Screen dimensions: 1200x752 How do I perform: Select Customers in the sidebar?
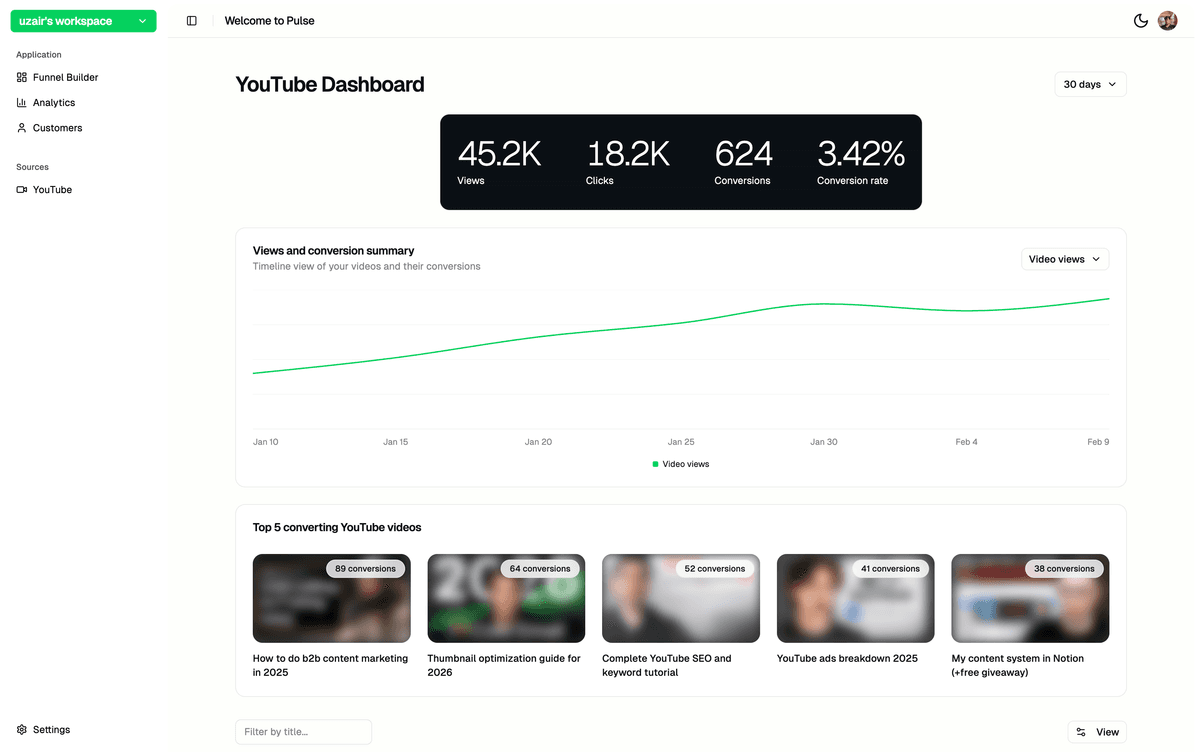(x=57, y=128)
